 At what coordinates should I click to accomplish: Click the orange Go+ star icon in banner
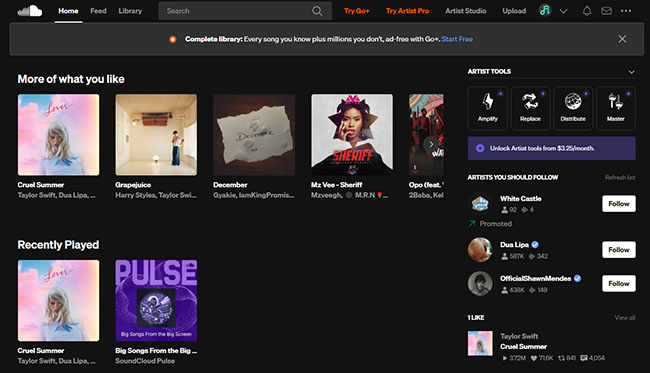(x=173, y=39)
